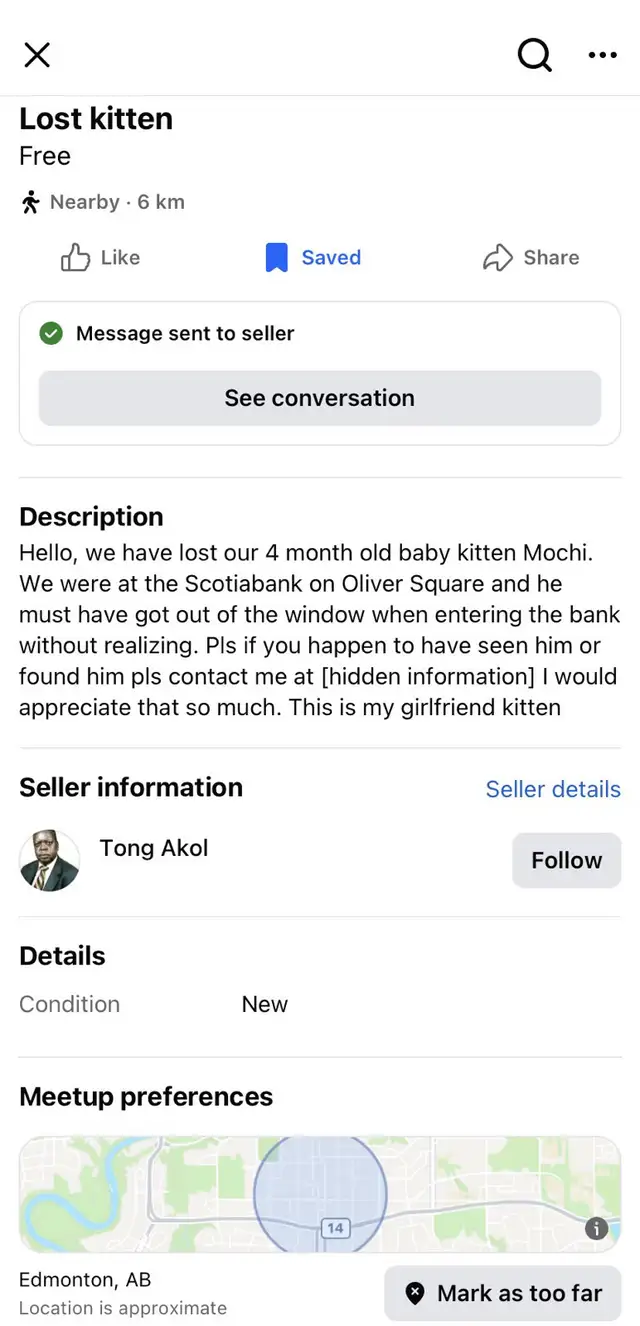Click the map info icon
640x1326 pixels.
pyautogui.click(x=596, y=1229)
